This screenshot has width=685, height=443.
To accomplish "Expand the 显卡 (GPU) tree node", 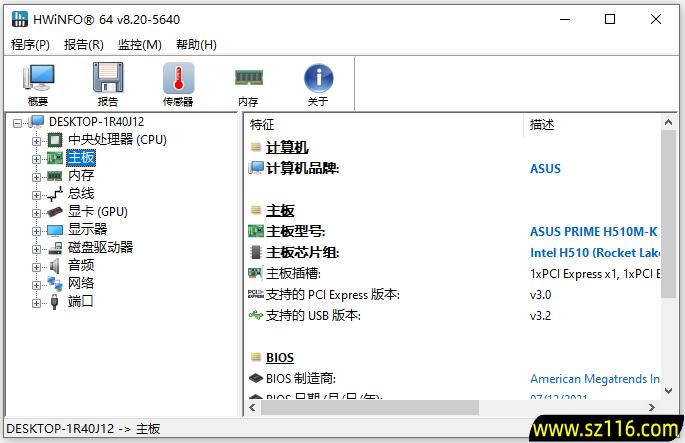I will [36, 213].
